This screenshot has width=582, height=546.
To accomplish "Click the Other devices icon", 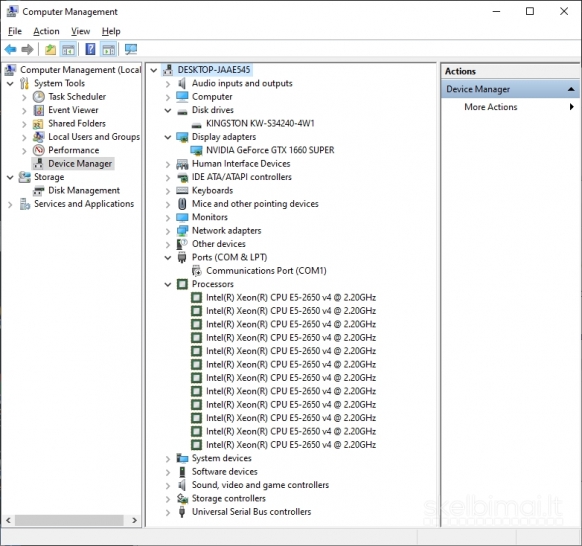I will point(182,244).
